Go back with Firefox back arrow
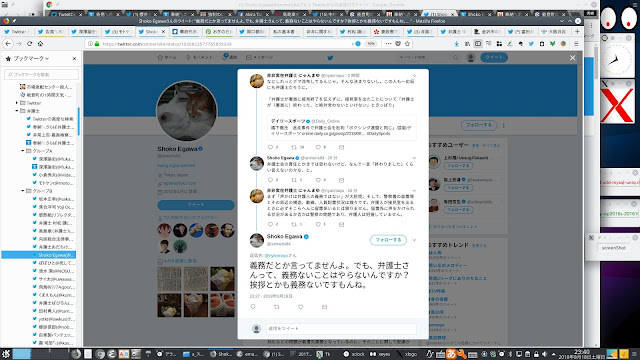 [8, 44]
